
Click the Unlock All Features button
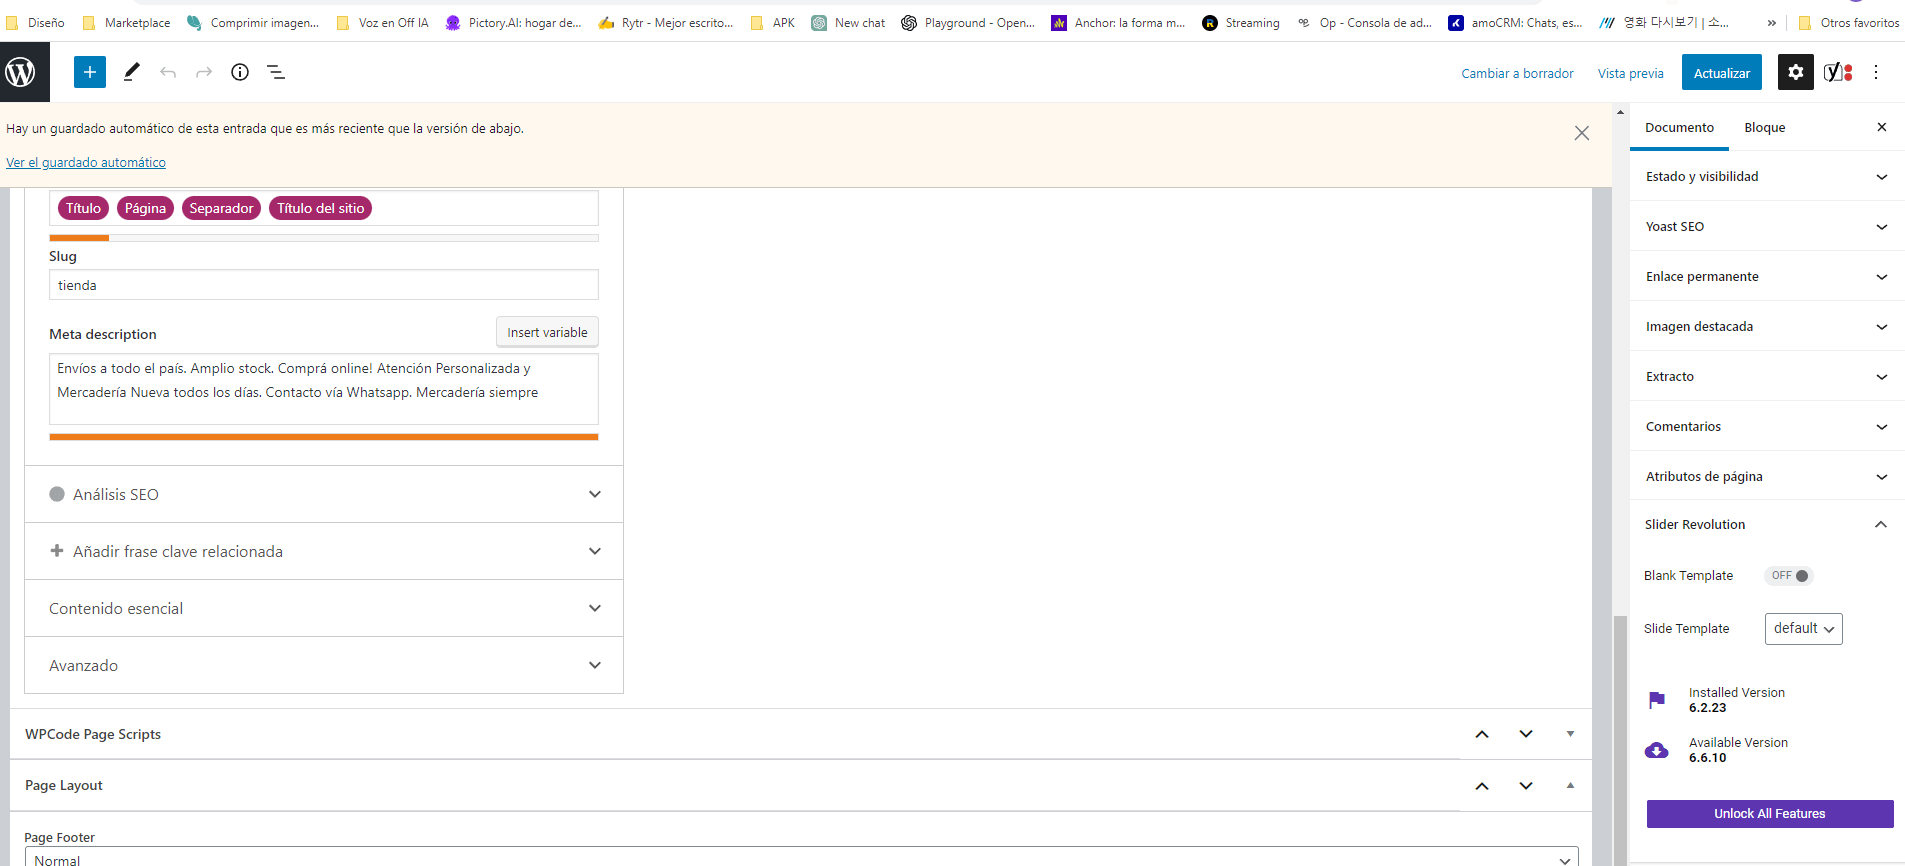1770,814
